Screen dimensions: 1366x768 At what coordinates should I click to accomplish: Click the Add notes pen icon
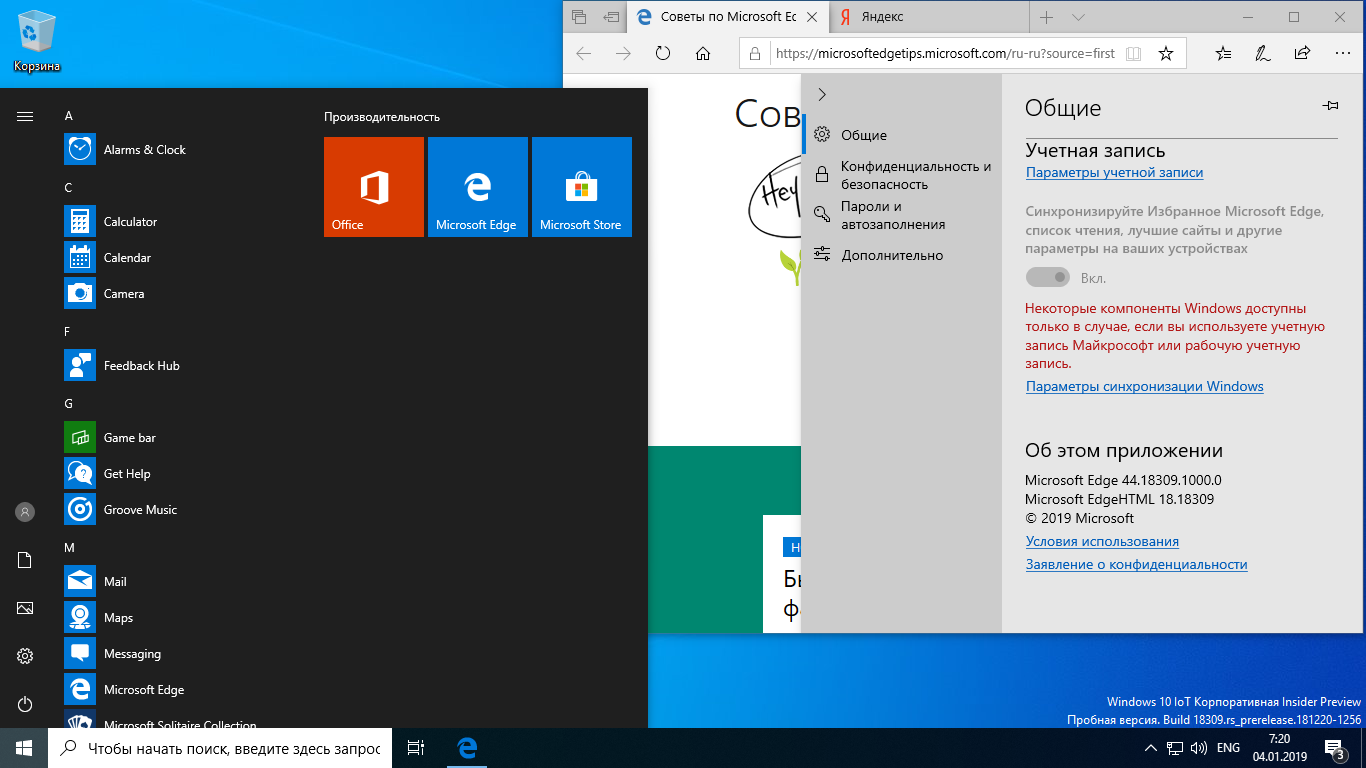coord(1263,53)
